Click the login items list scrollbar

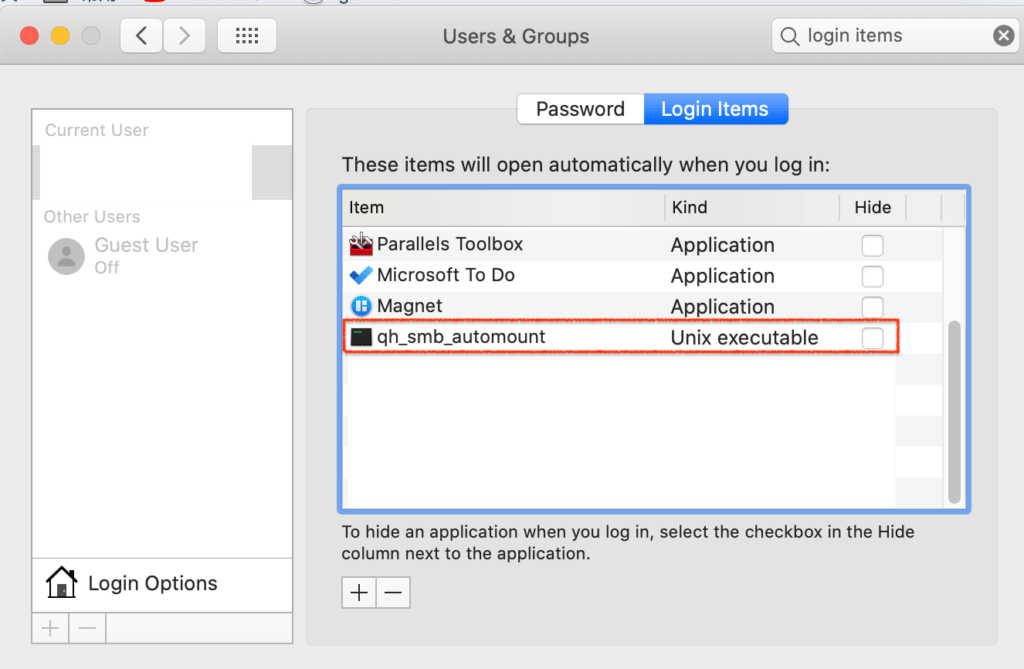(954, 412)
